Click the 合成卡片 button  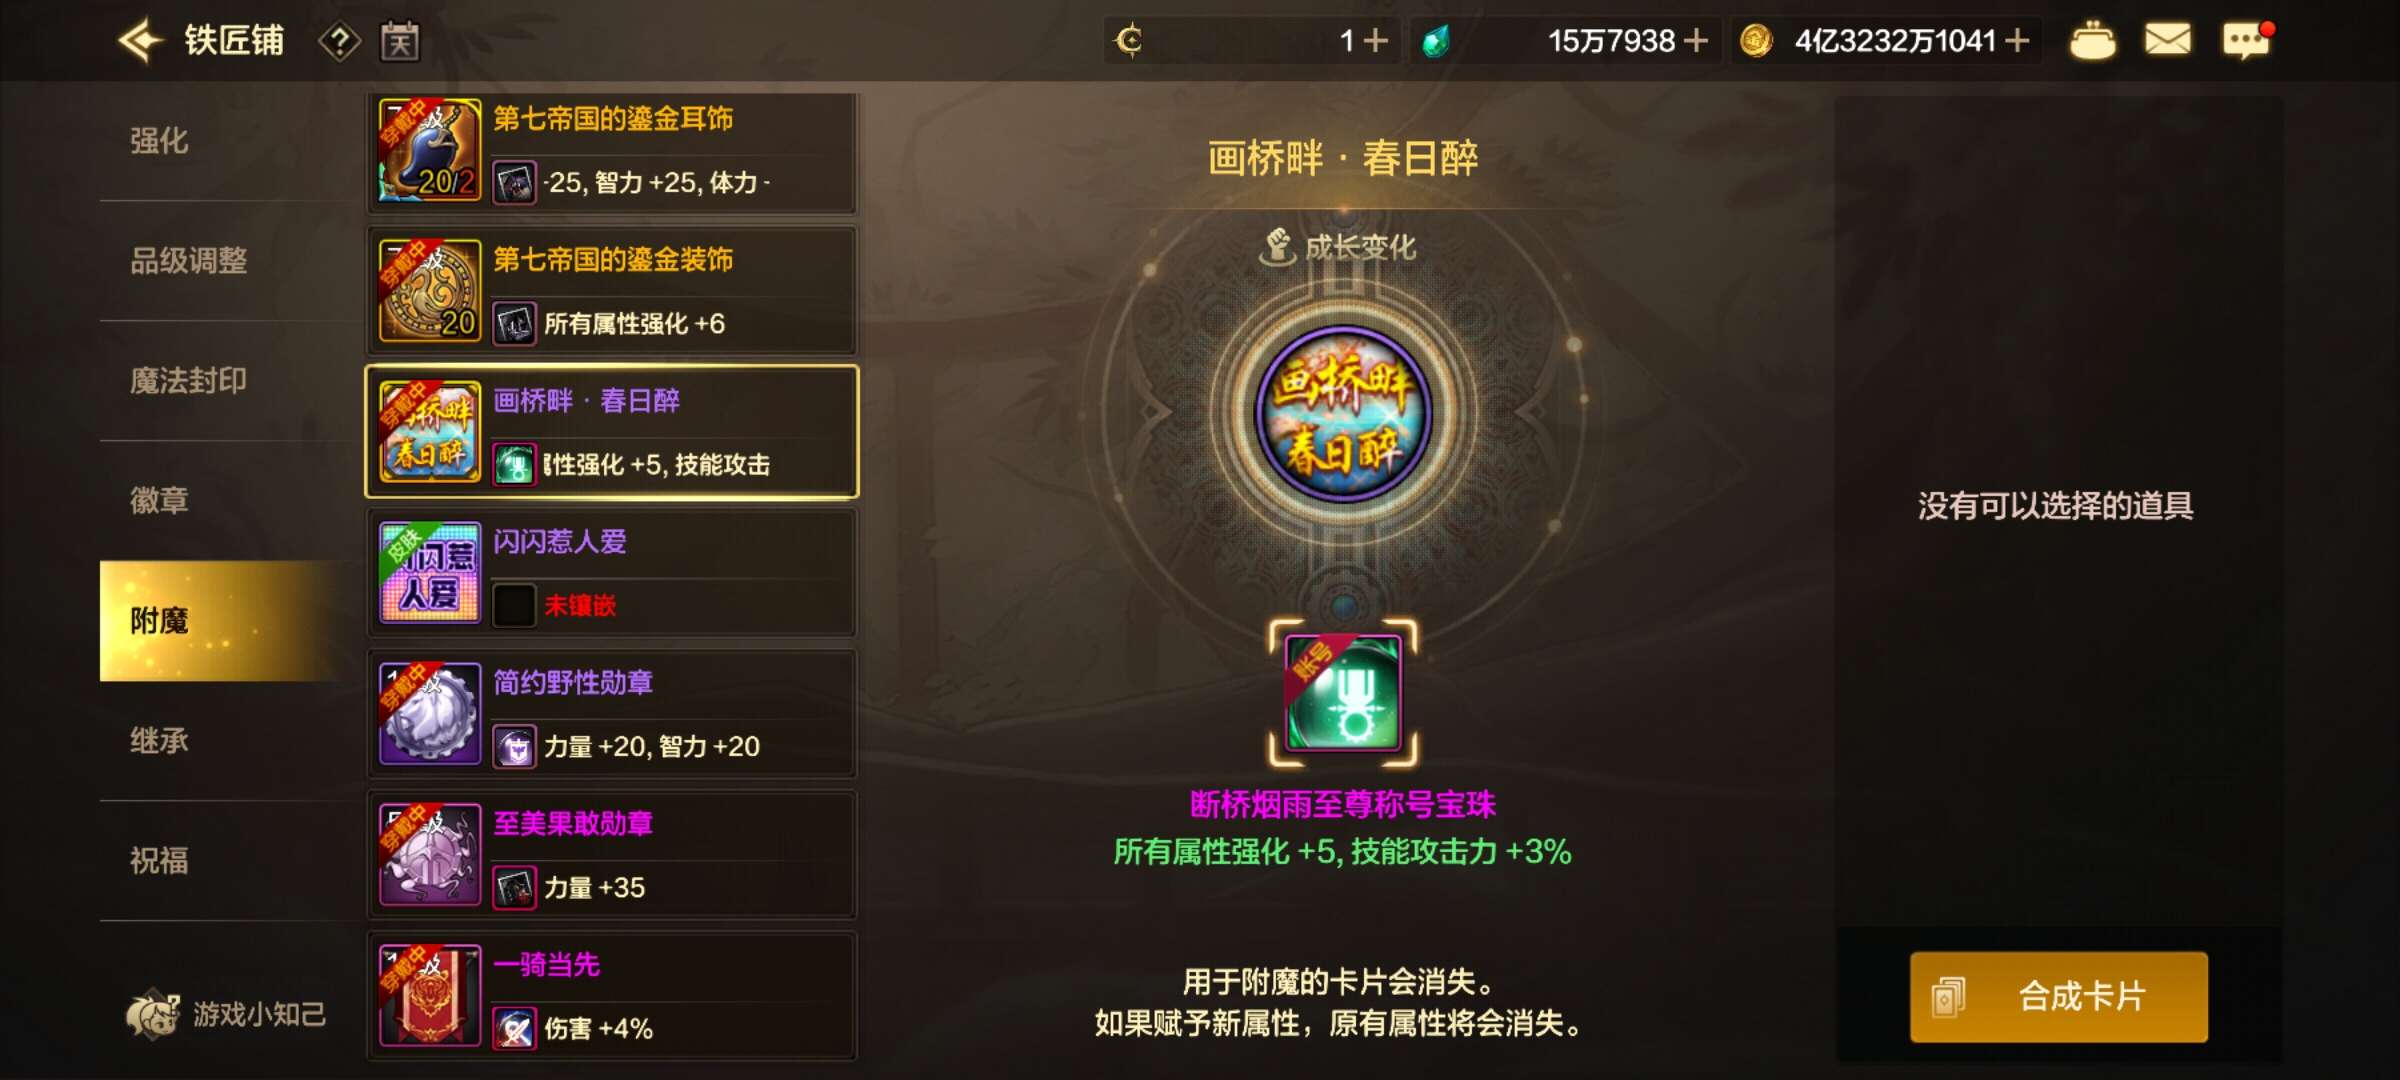click(2059, 997)
